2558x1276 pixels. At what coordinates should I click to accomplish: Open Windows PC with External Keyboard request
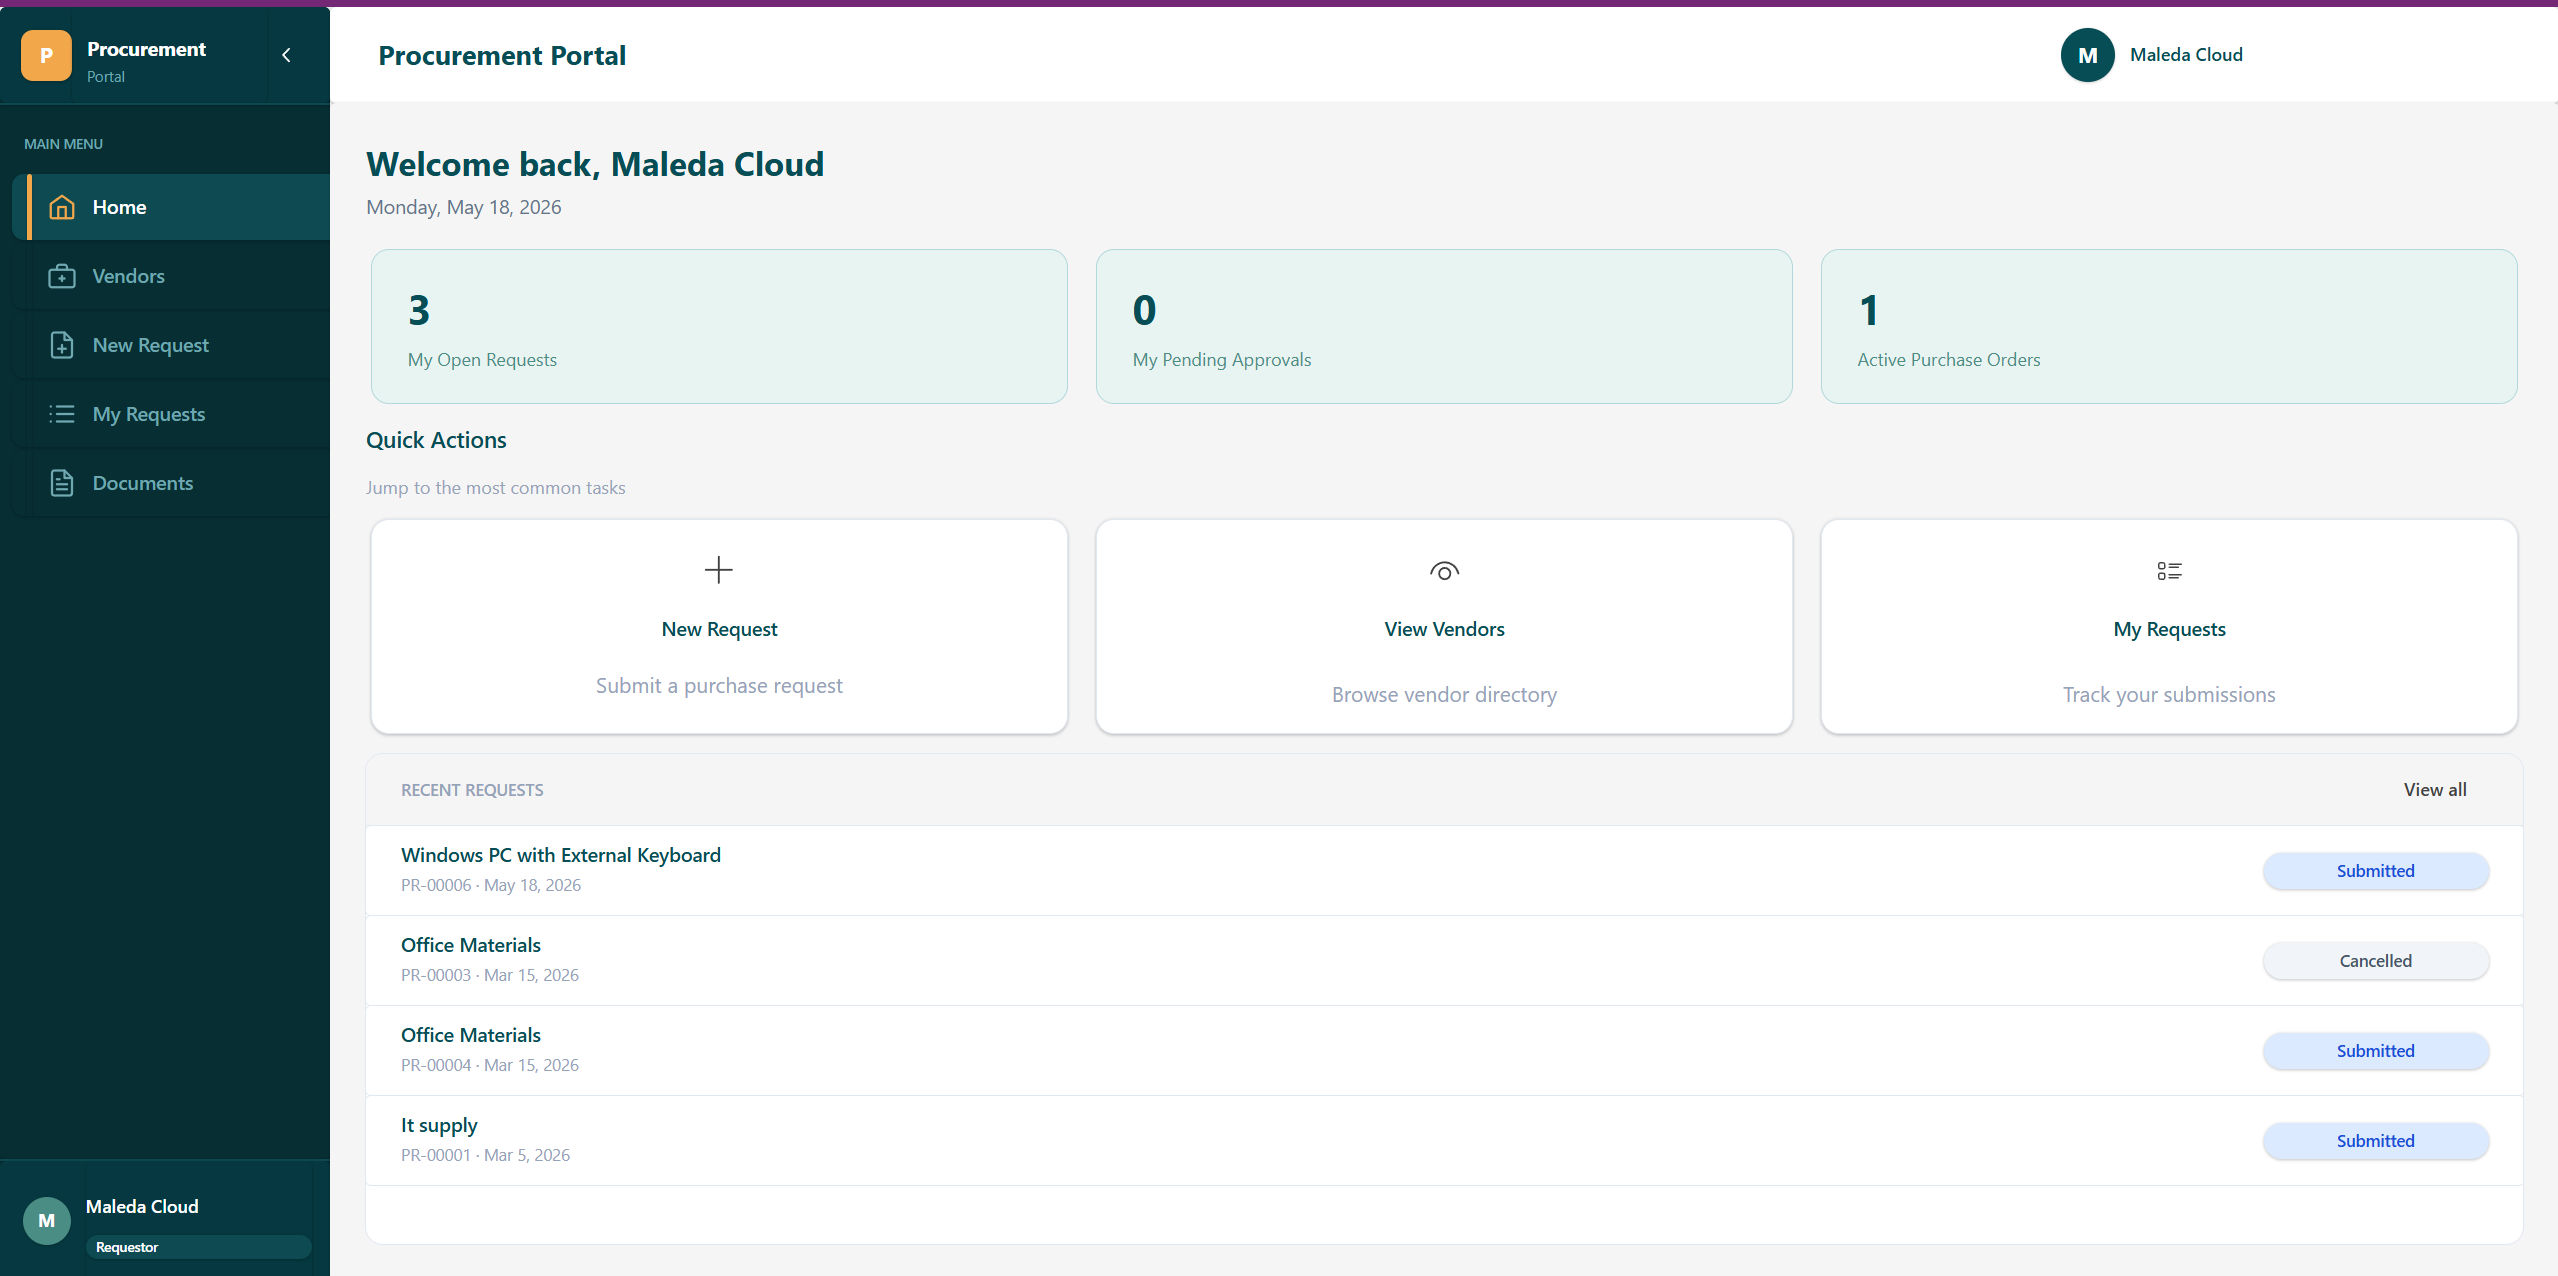pos(1444,870)
